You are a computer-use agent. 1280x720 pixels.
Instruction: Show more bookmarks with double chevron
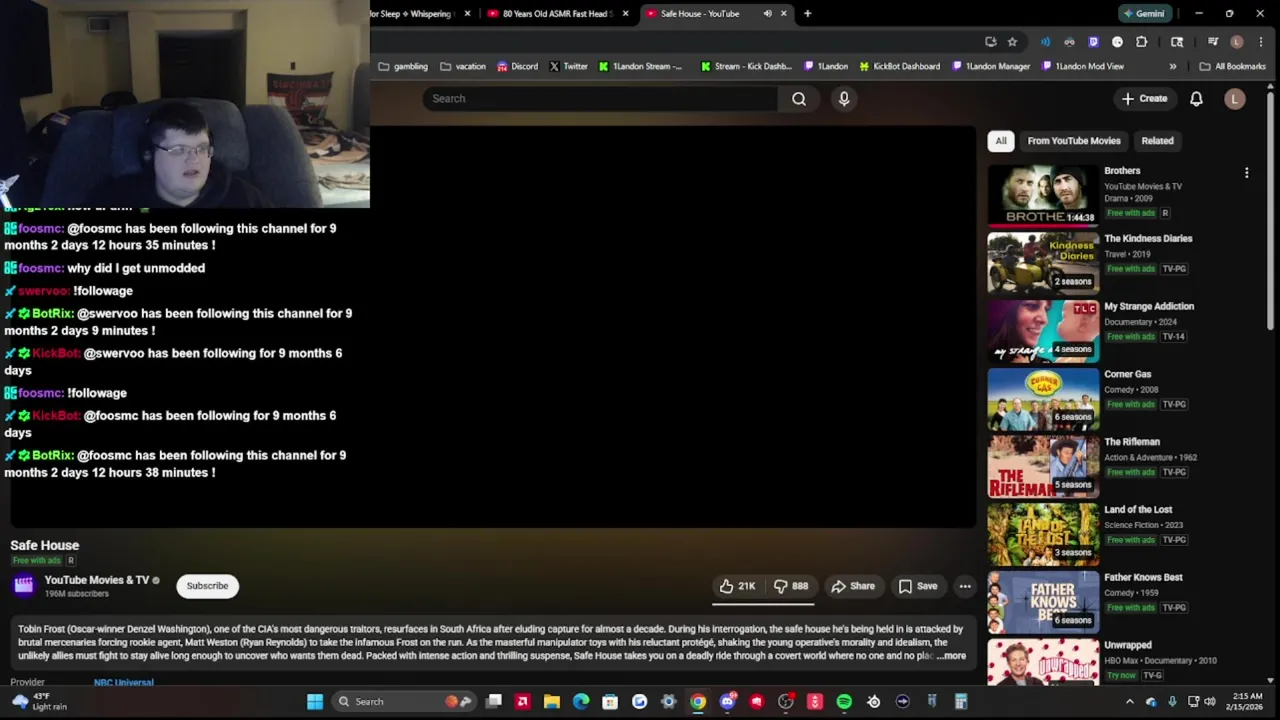1173,66
